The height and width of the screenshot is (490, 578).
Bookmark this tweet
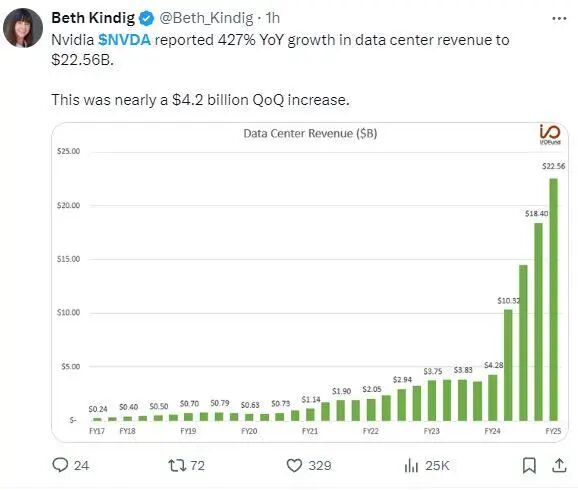[529, 465]
